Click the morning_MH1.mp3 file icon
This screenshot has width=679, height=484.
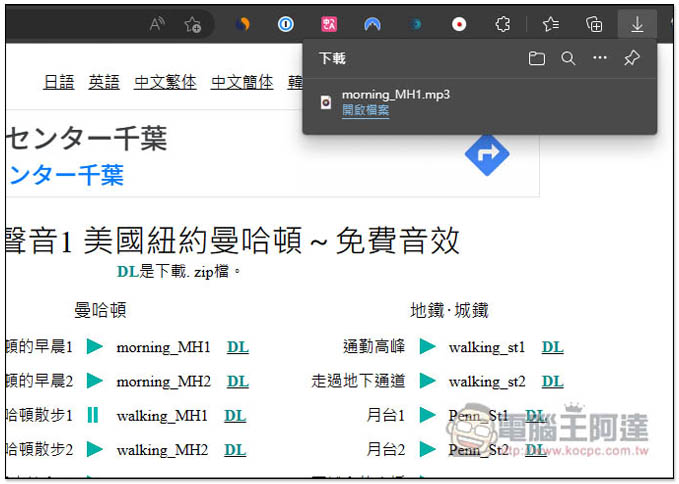326,102
